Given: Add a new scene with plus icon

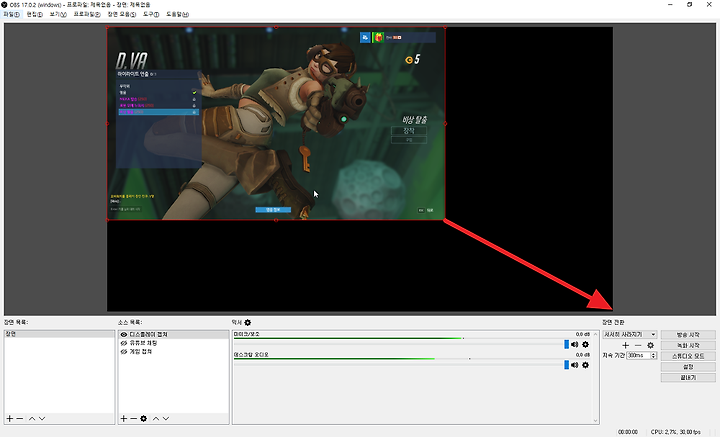Looking at the screenshot, I should point(10,419).
